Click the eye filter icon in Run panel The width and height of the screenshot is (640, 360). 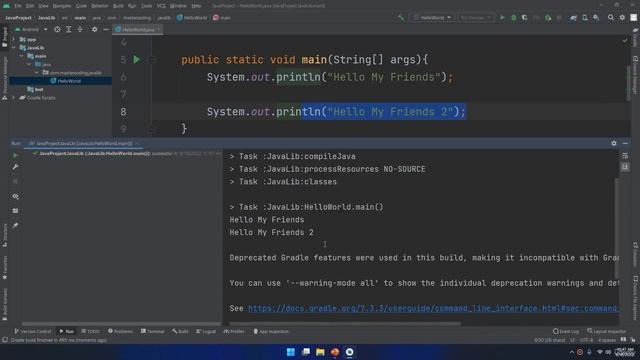16,196
